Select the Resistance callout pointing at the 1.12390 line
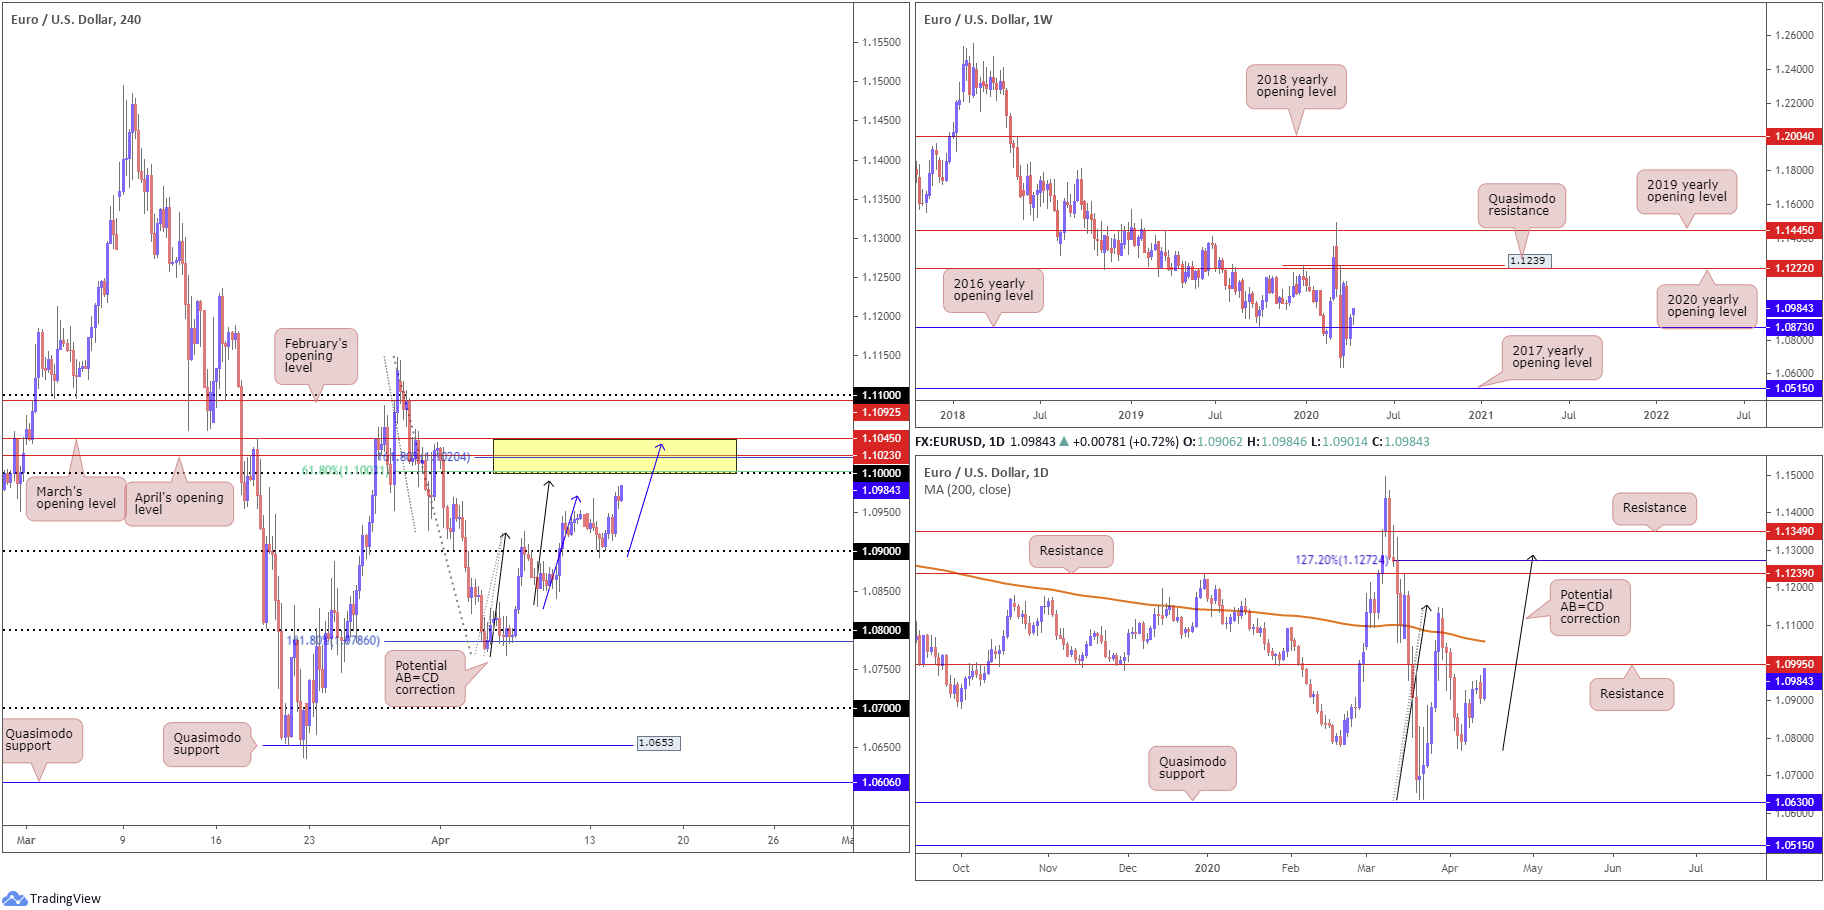This screenshot has height=910, width=1824. 1071,551
